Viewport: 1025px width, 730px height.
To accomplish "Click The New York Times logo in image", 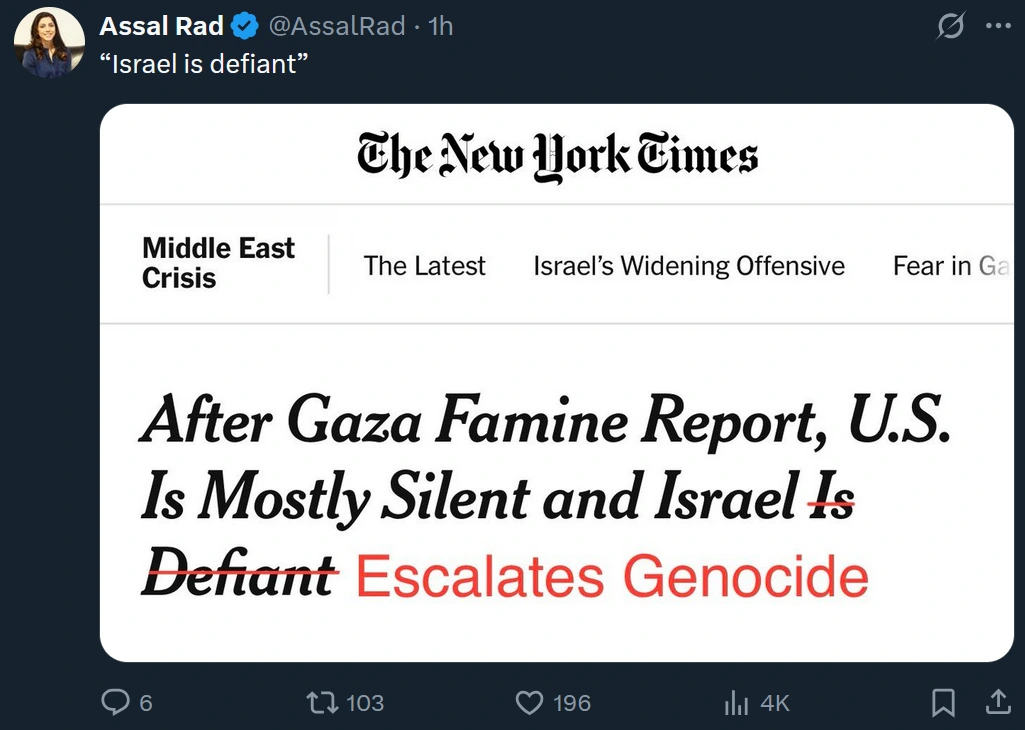I will [x=557, y=157].
